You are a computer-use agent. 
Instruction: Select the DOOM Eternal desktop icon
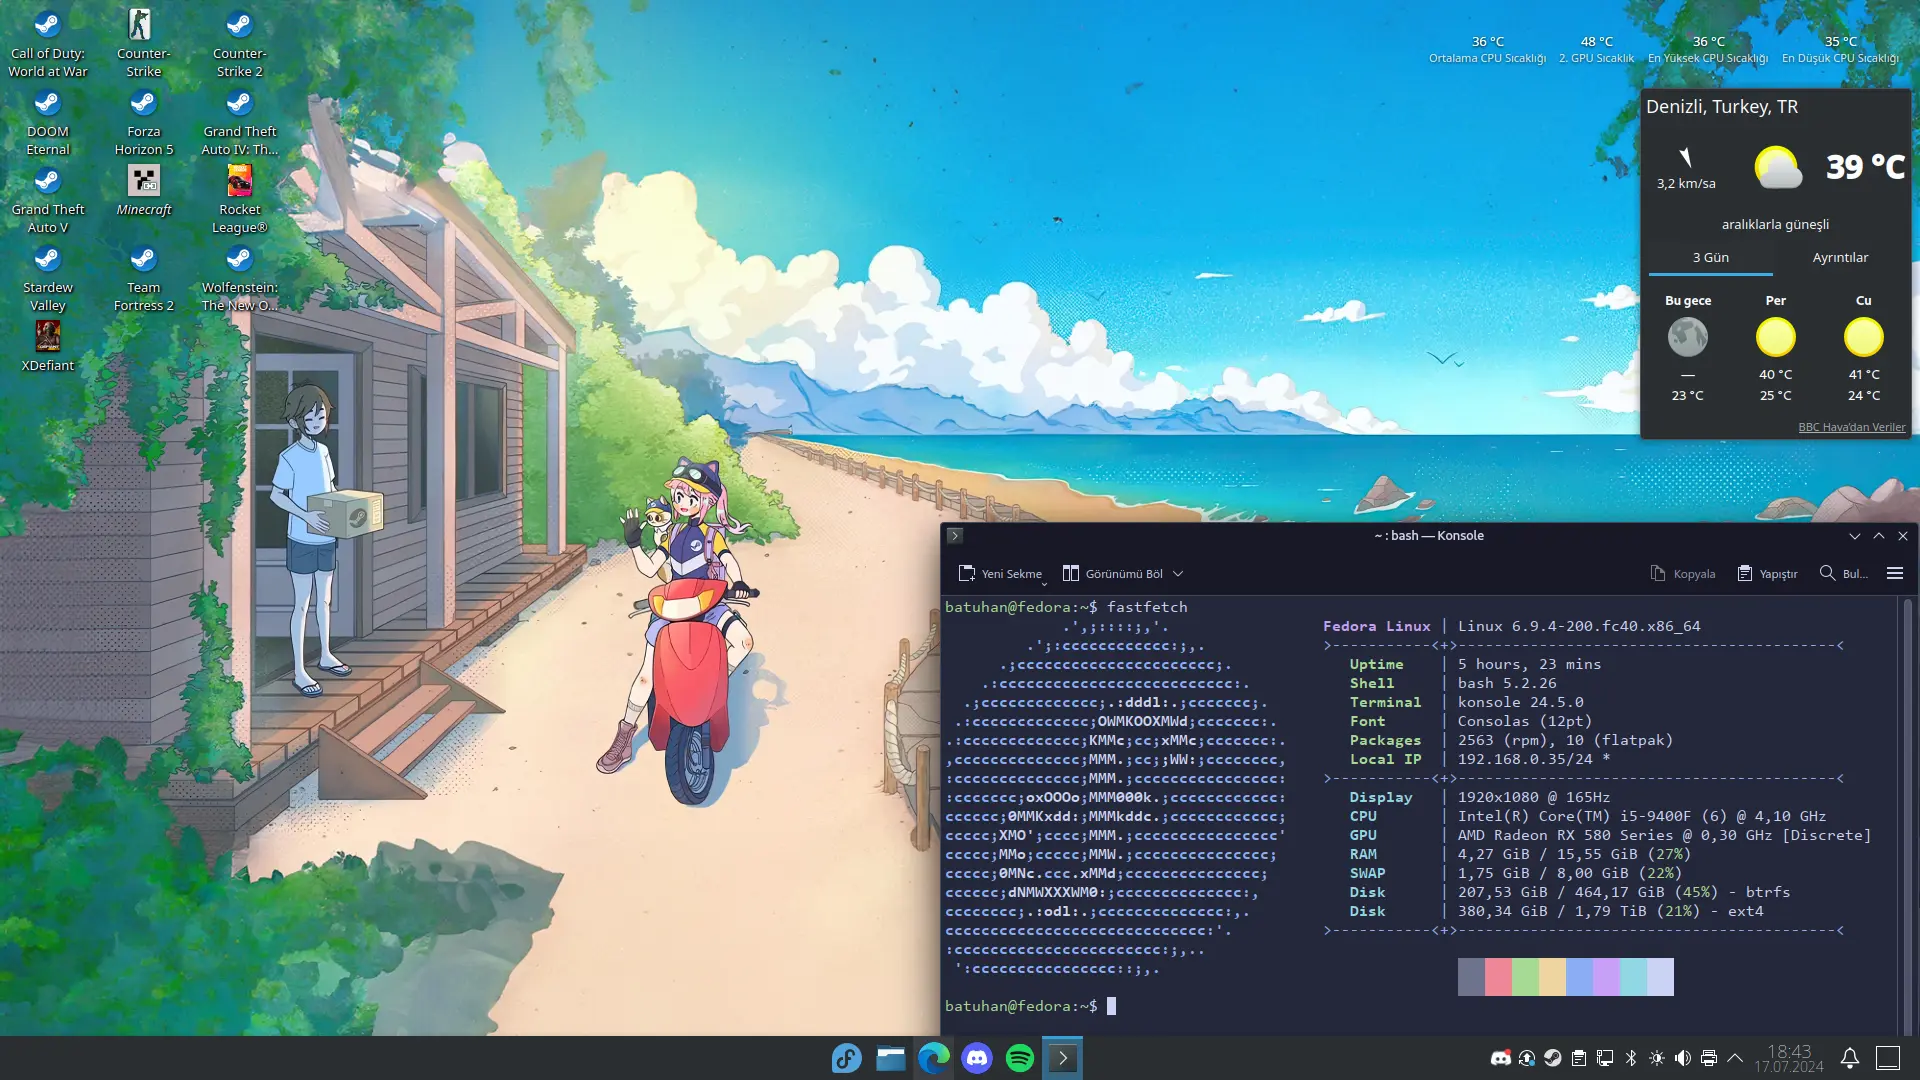point(48,122)
